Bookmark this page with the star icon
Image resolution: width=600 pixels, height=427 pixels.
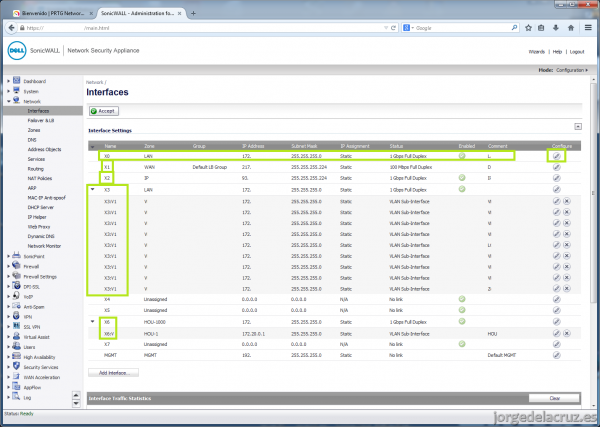pos(528,28)
